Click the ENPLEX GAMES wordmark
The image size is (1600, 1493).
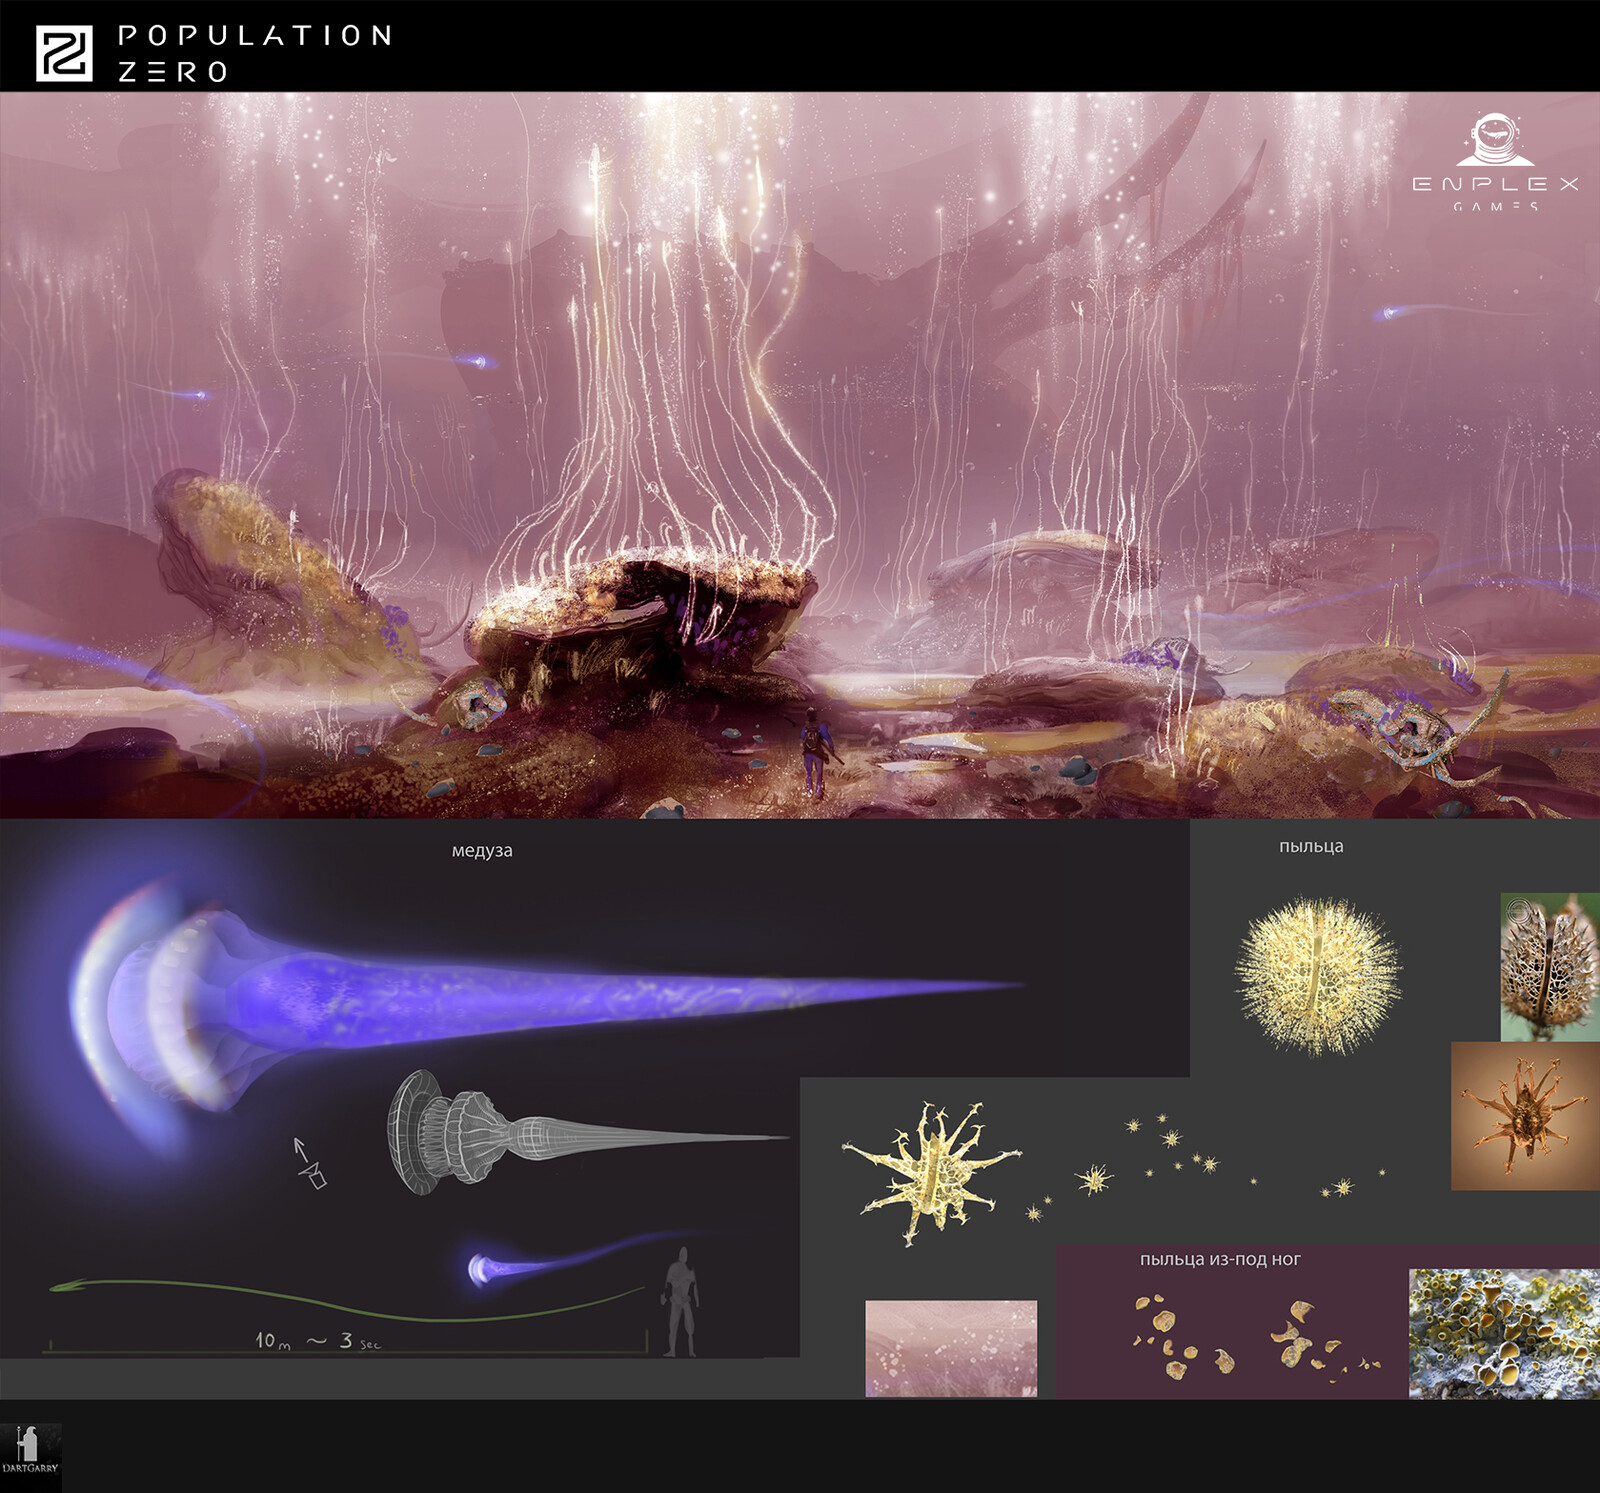1495,192
